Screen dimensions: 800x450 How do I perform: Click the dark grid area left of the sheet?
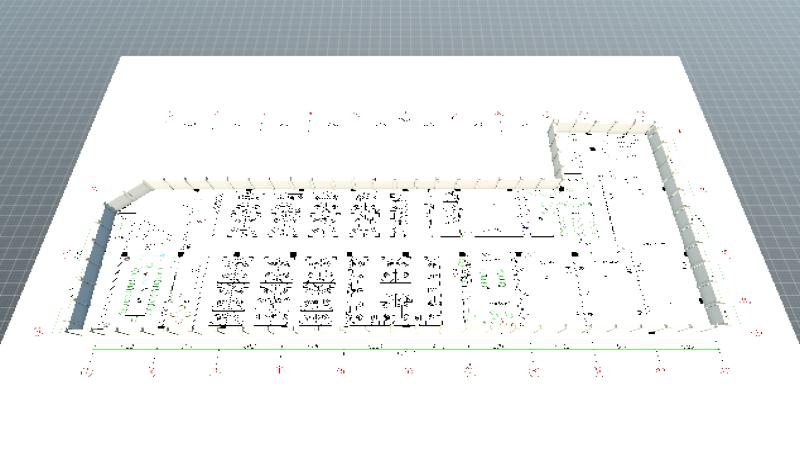40,150
